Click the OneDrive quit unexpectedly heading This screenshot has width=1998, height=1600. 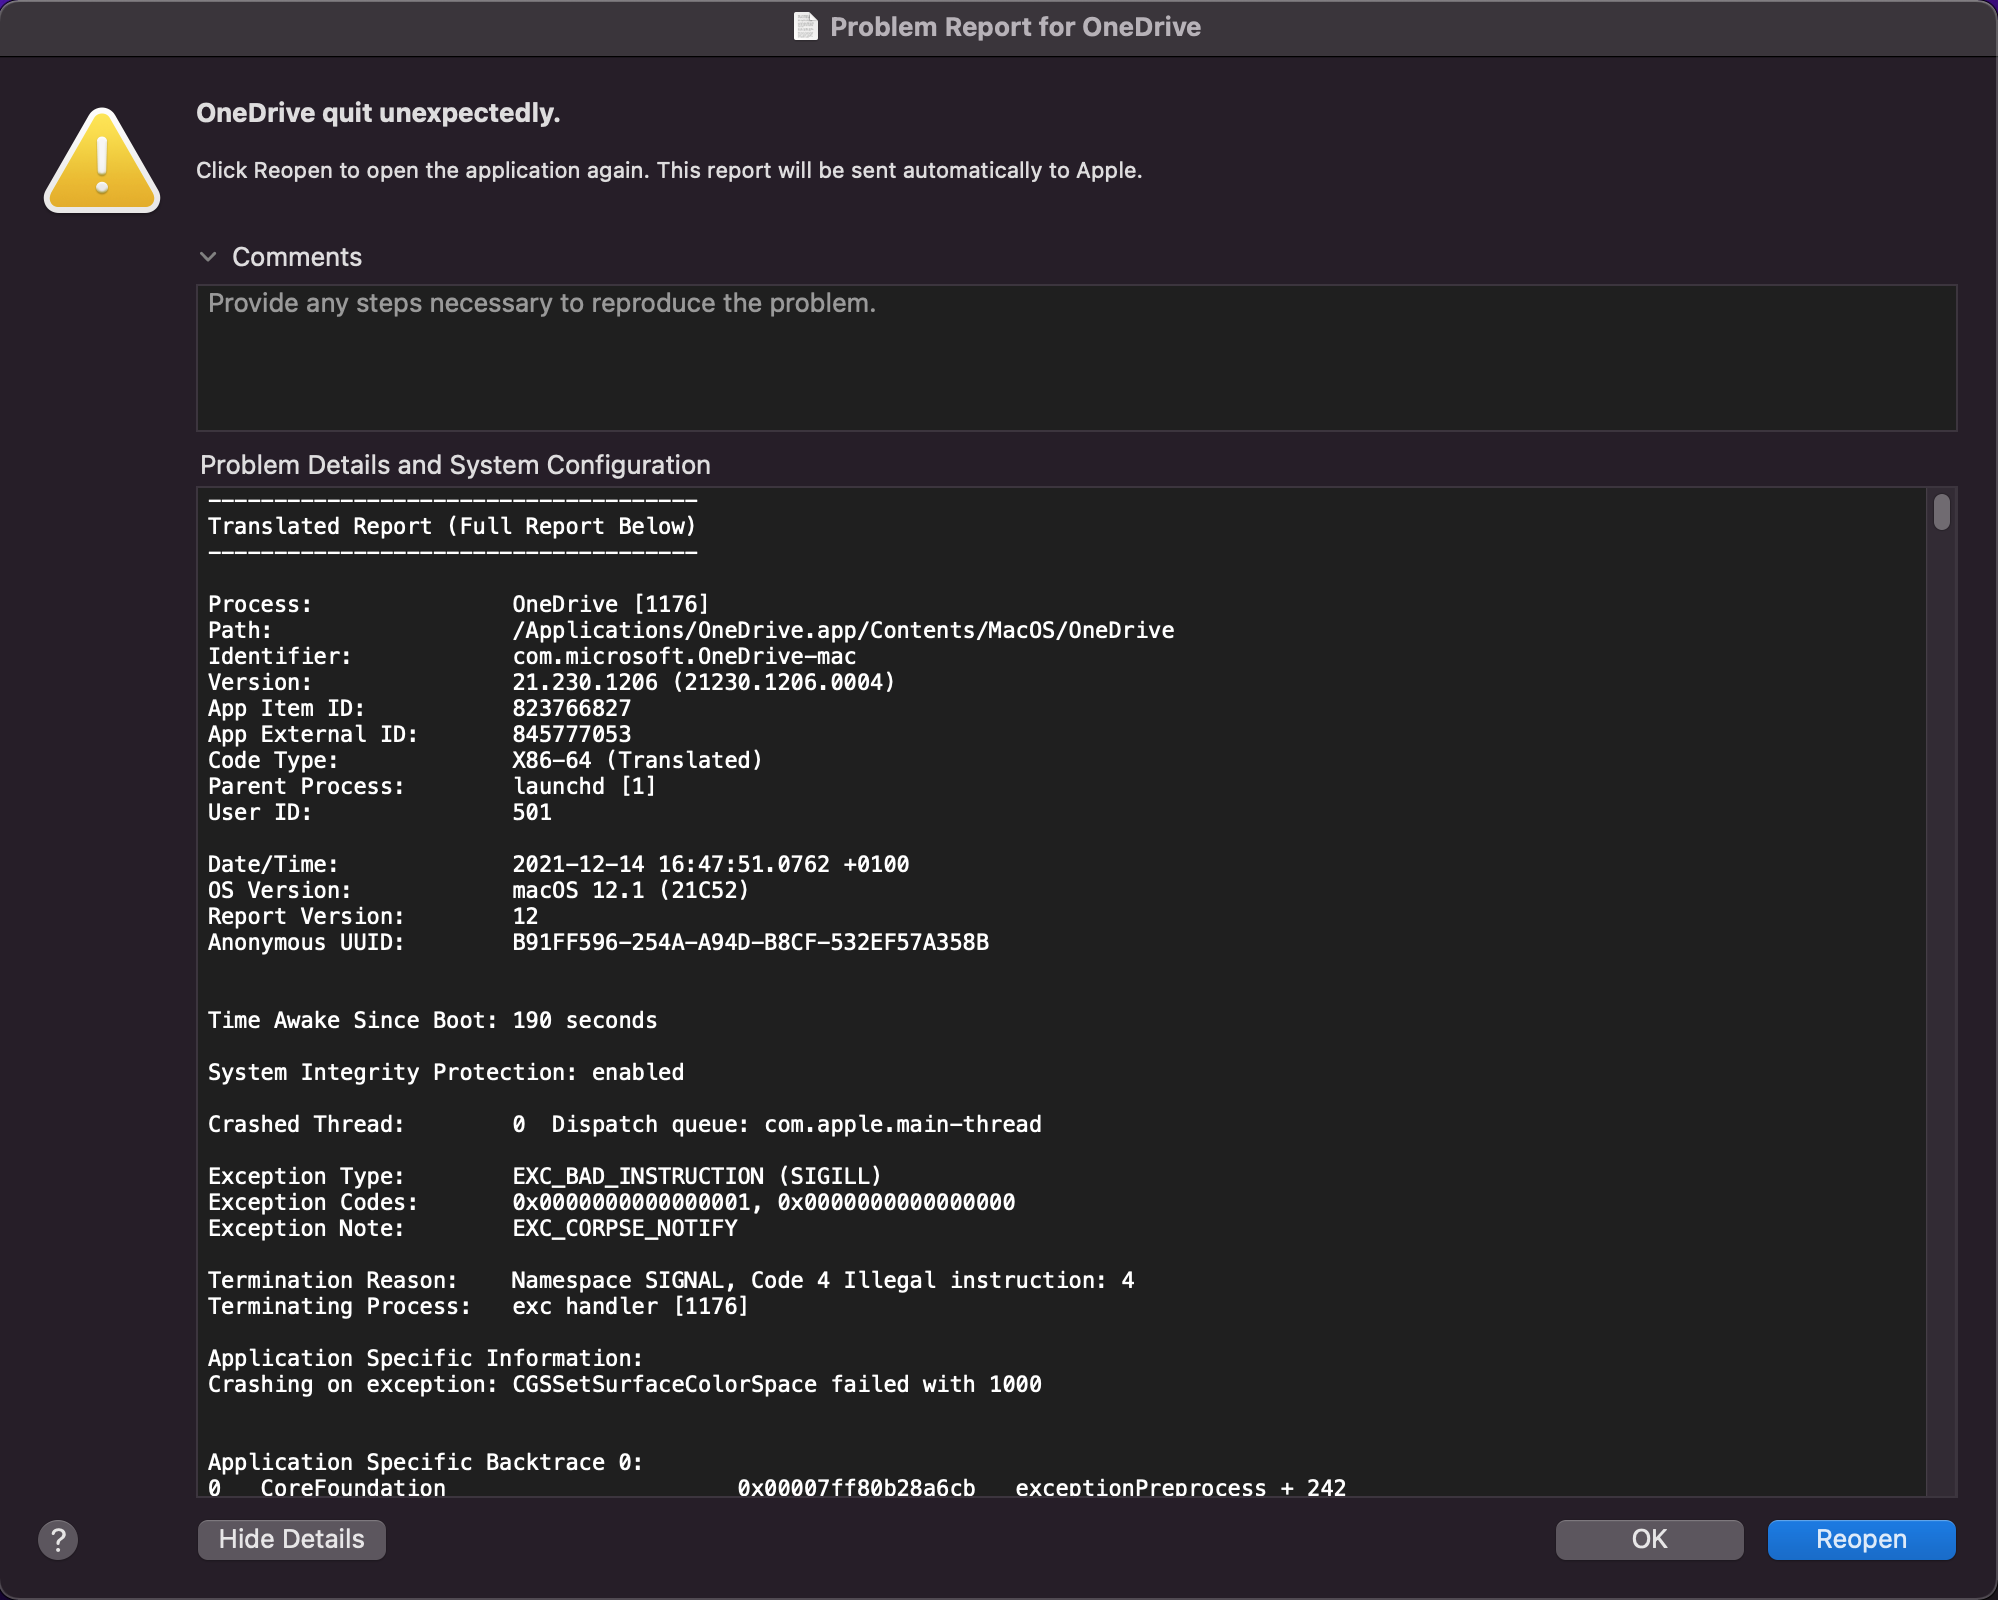point(378,113)
